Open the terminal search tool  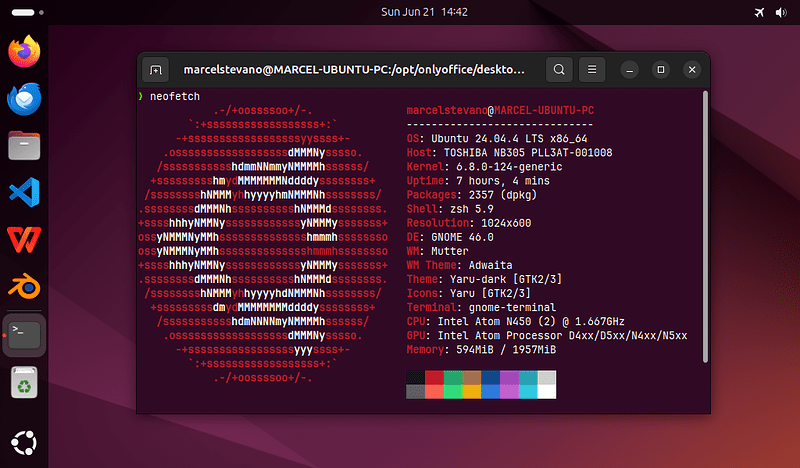559,69
